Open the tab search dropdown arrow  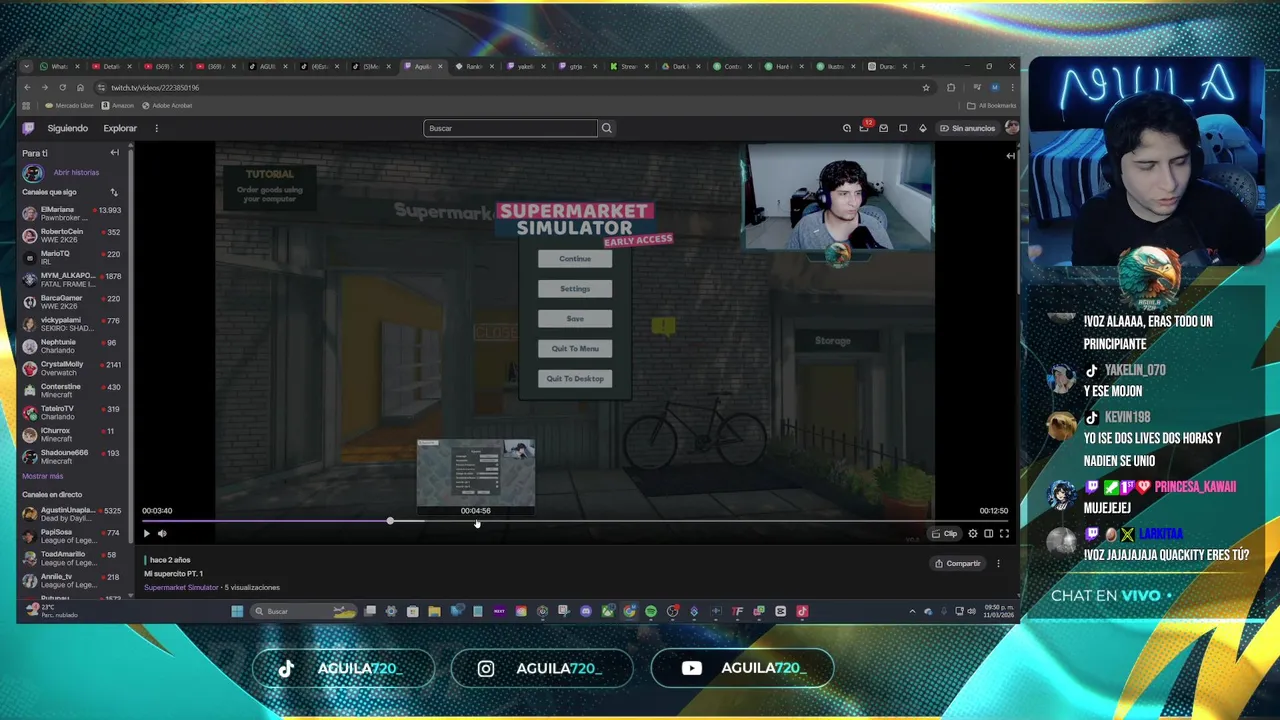click(27, 66)
